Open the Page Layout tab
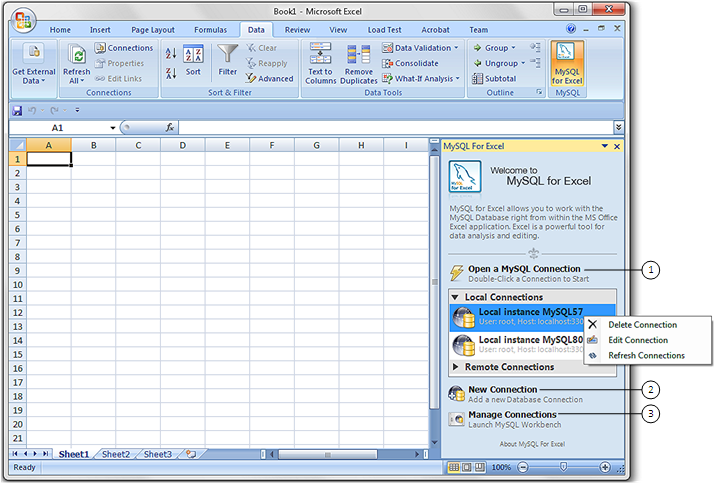Viewport: 715px width, 483px height. click(x=153, y=30)
